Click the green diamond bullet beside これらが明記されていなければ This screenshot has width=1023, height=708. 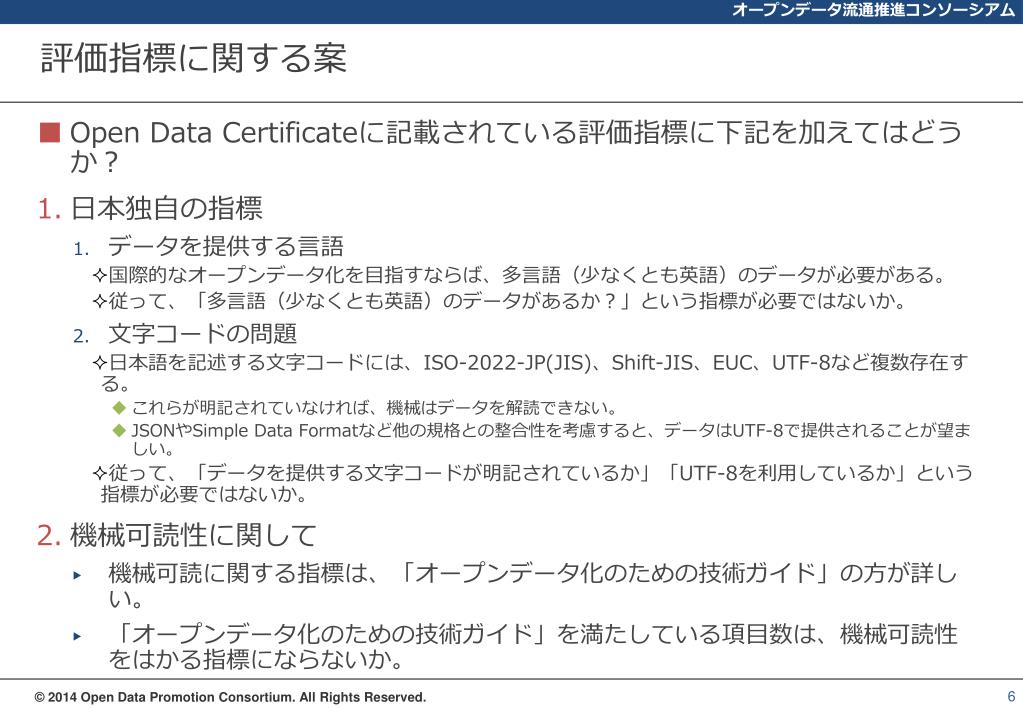[x=119, y=408]
